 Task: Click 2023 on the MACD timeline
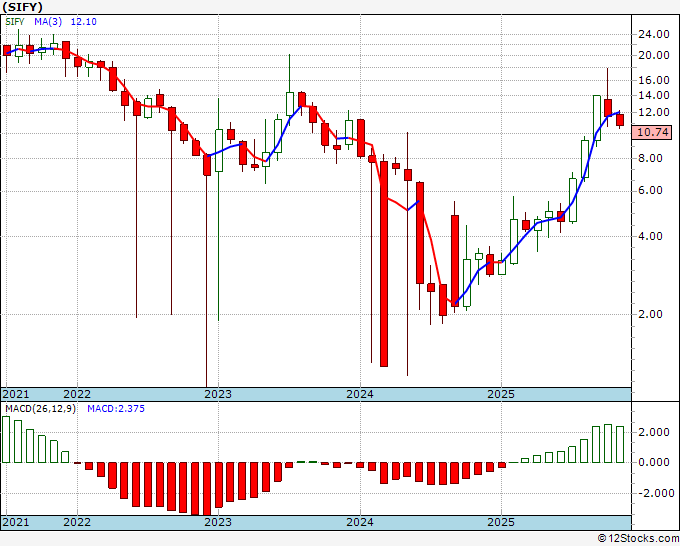[x=218, y=522]
